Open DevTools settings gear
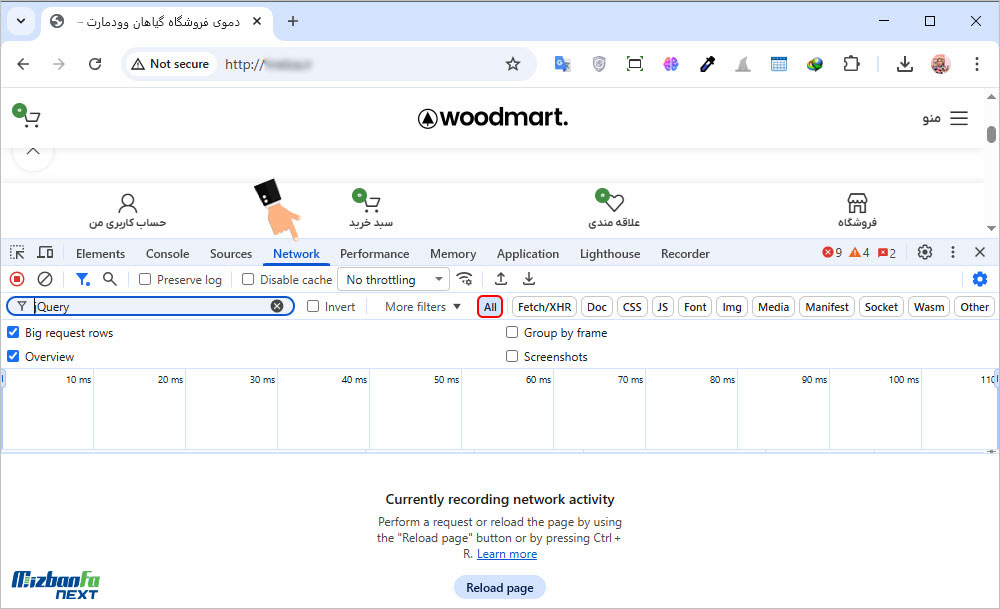This screenshot has width=1000, height=609. click(x=925, y=253)
